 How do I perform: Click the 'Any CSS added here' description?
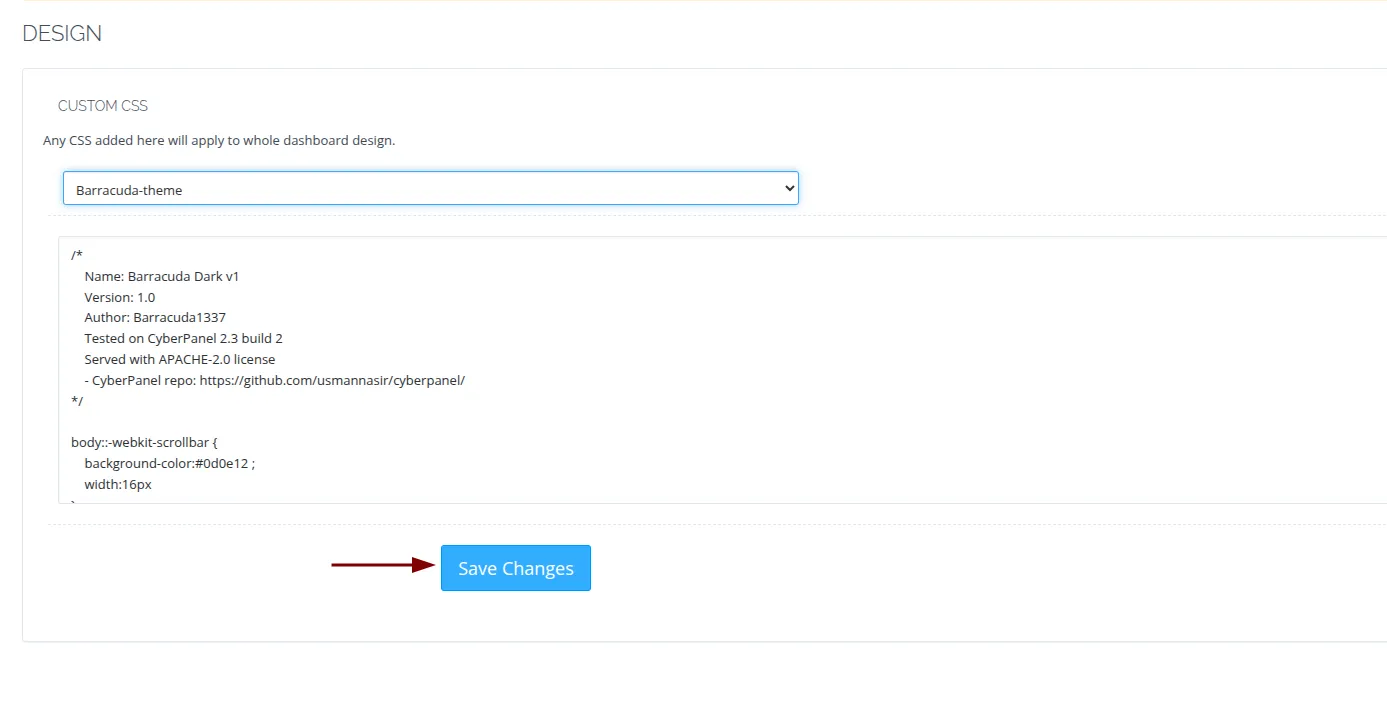pos(219,141)
